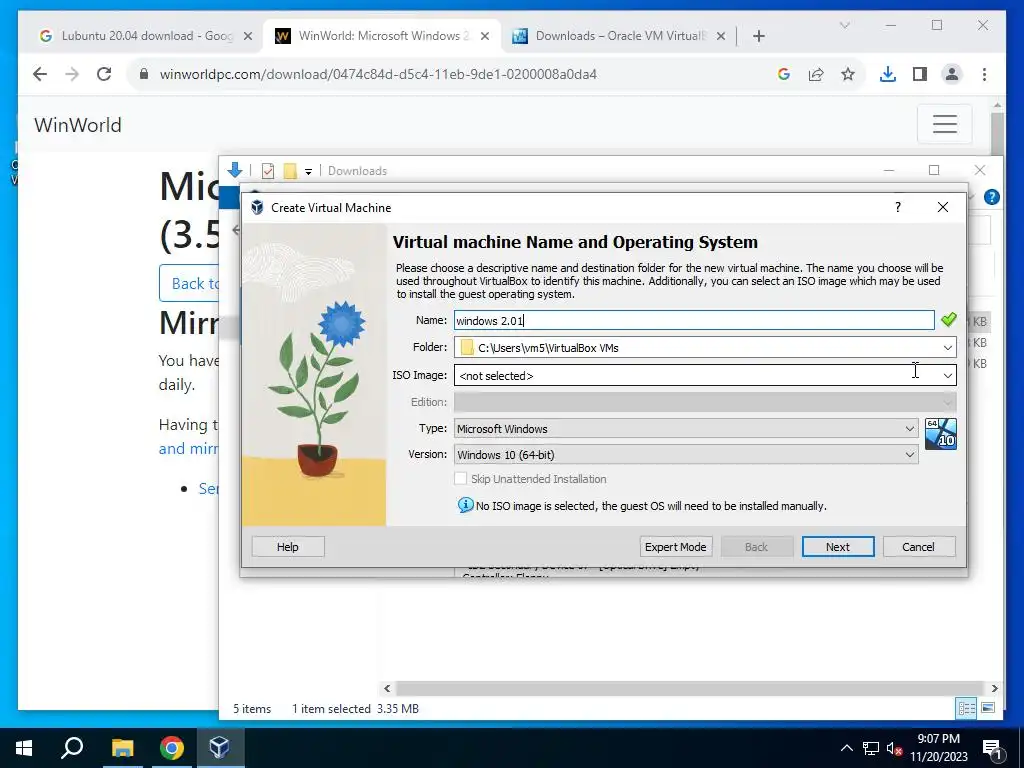Viewport: 1024px width, 768px height.
Task: Switch Downloads window to details view
Action: (x=967, y=708)
